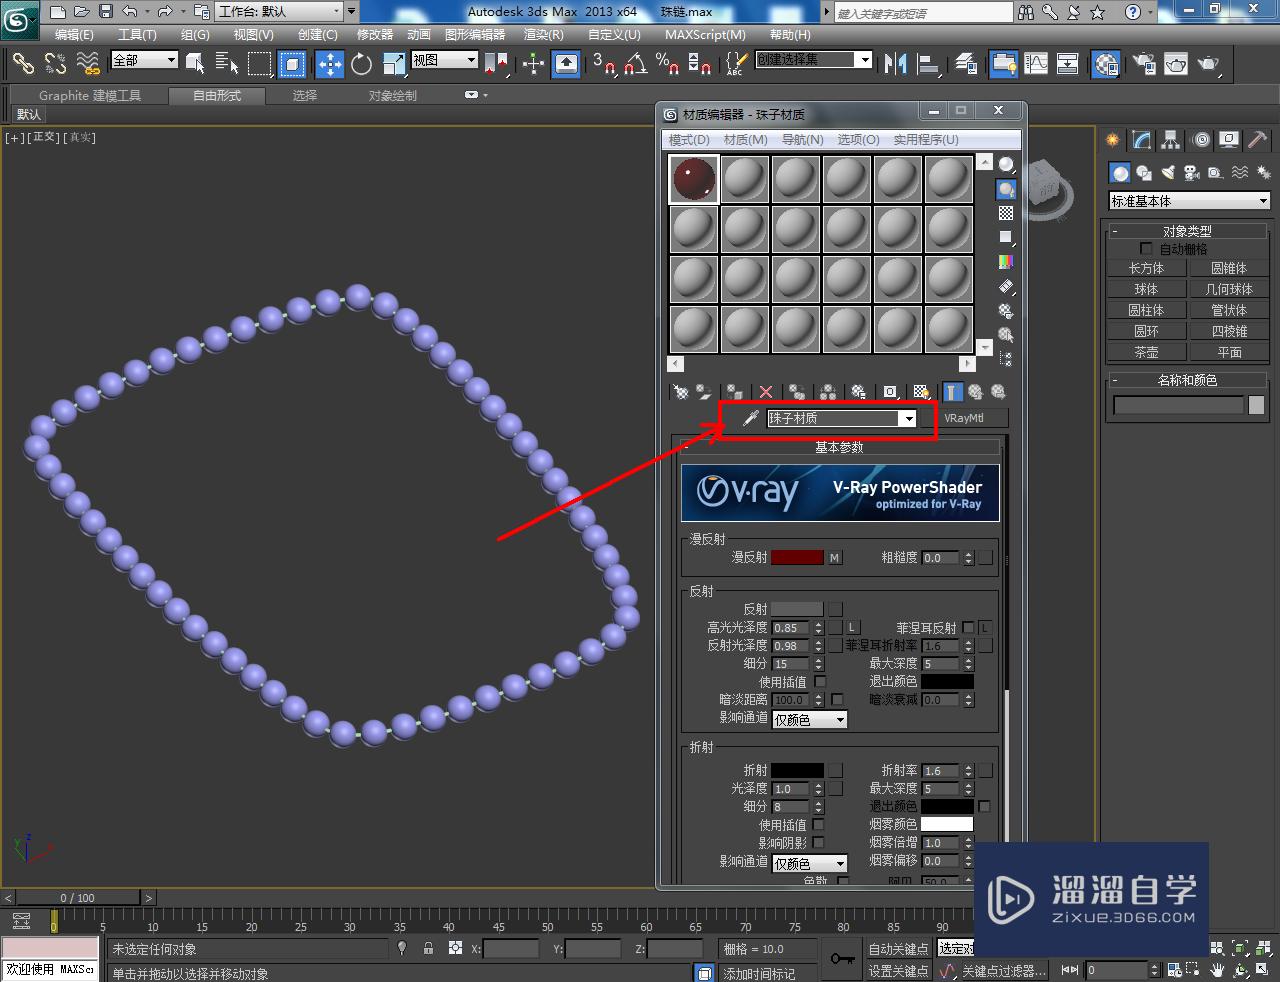Open Render Setup teapot icon

pos(1145,64)
